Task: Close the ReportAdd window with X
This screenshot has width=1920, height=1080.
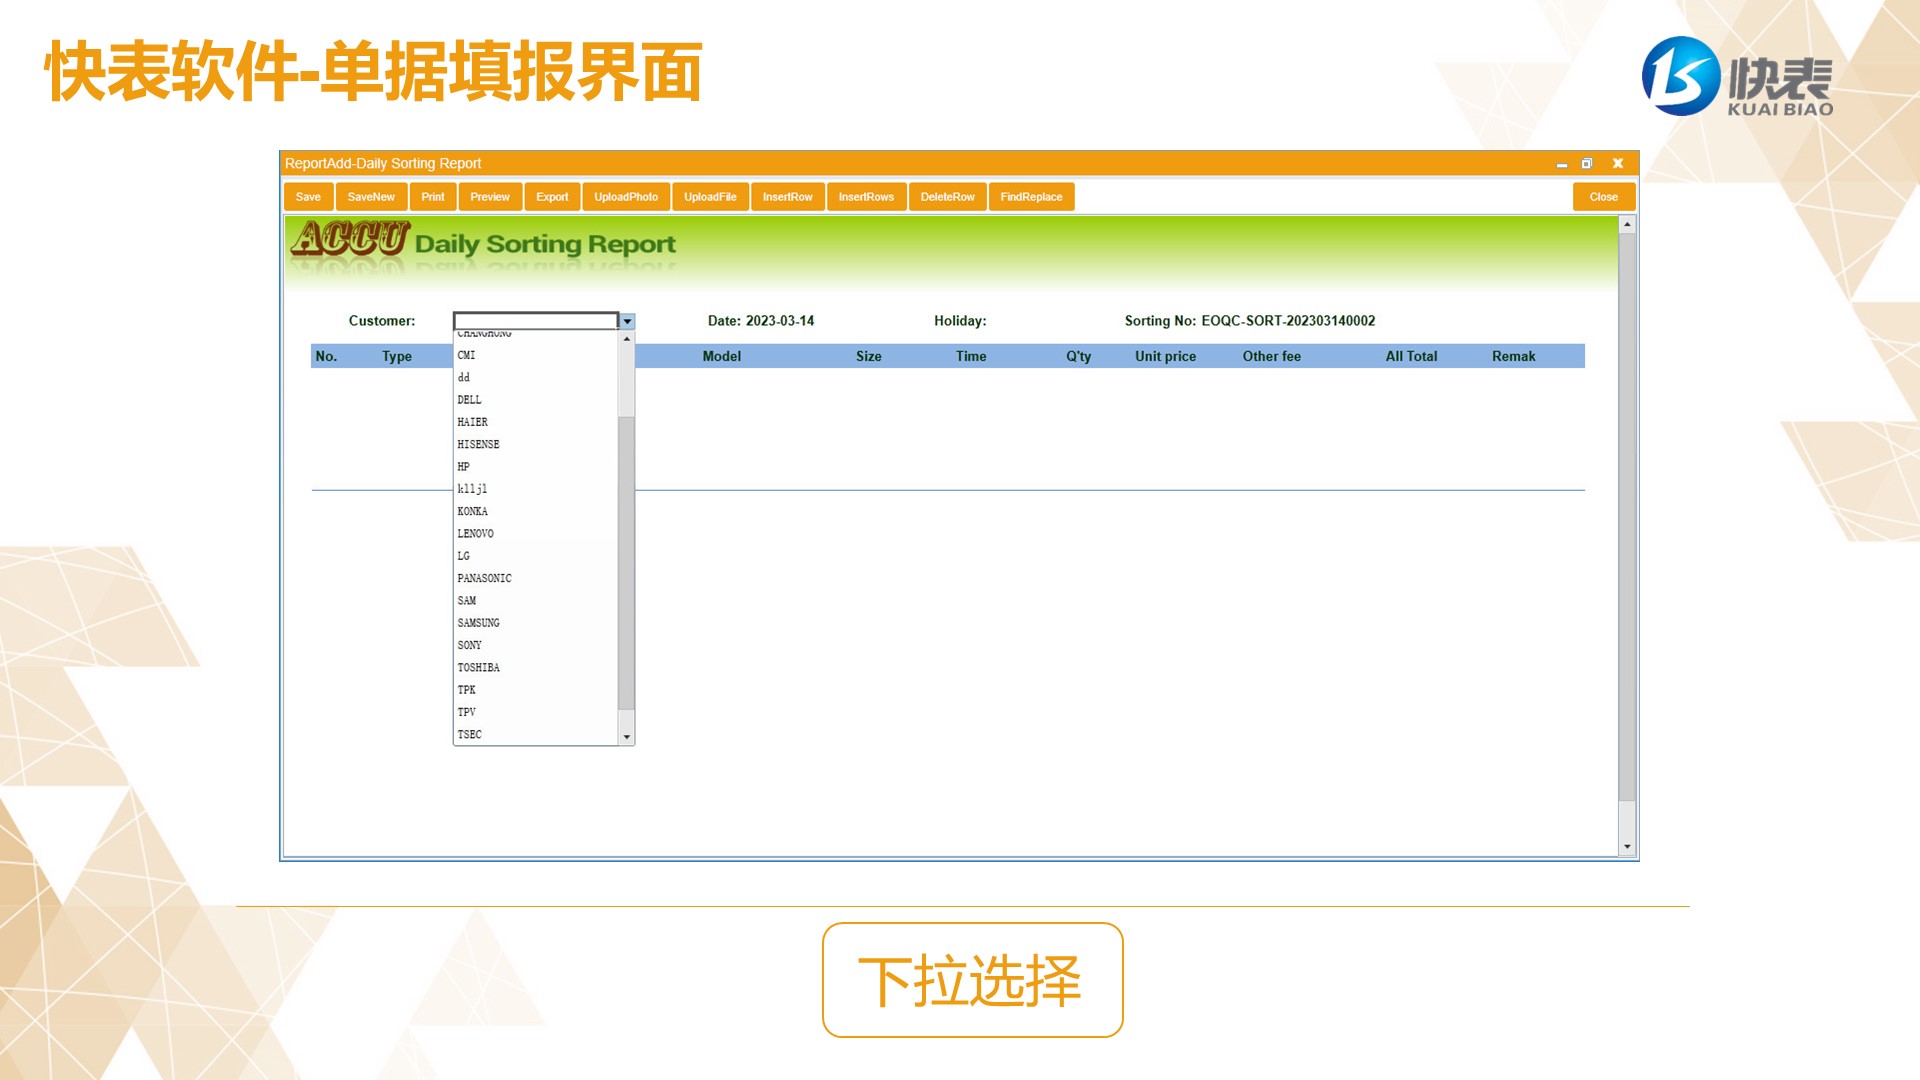Action: click(x=1618, y=163)
